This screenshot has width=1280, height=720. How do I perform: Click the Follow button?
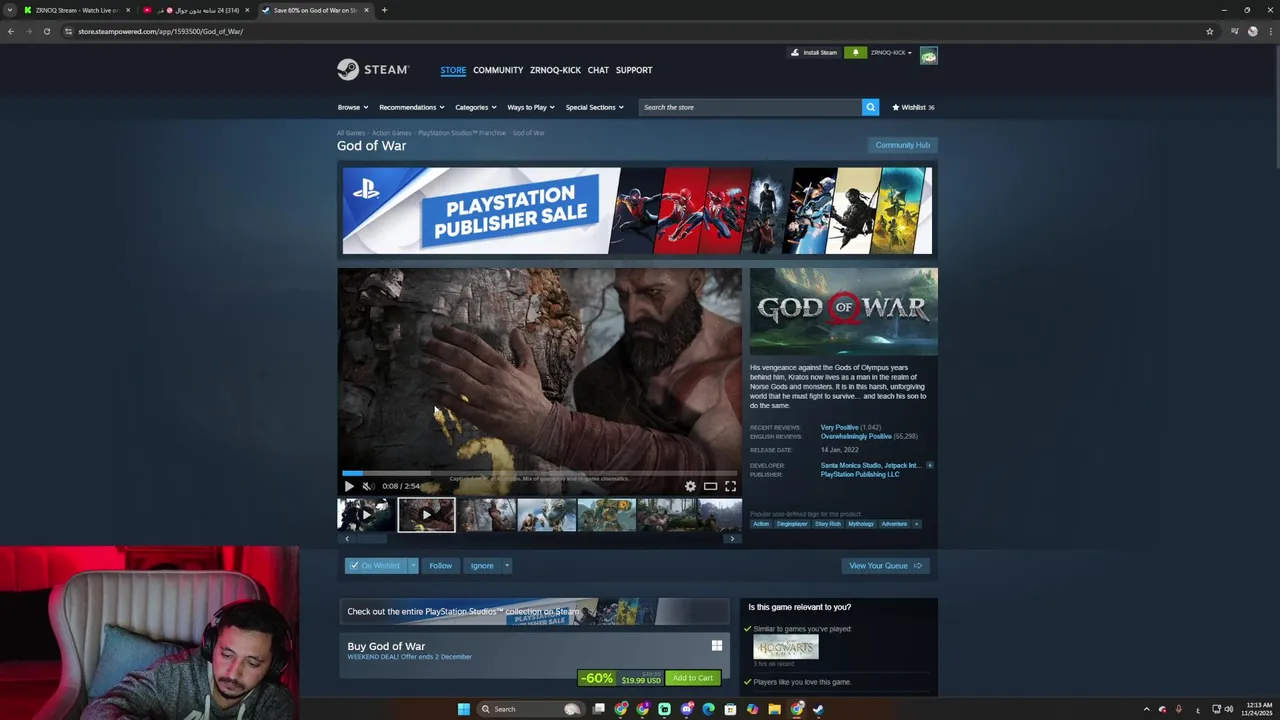pyautogui.click(x=440, y=566)
